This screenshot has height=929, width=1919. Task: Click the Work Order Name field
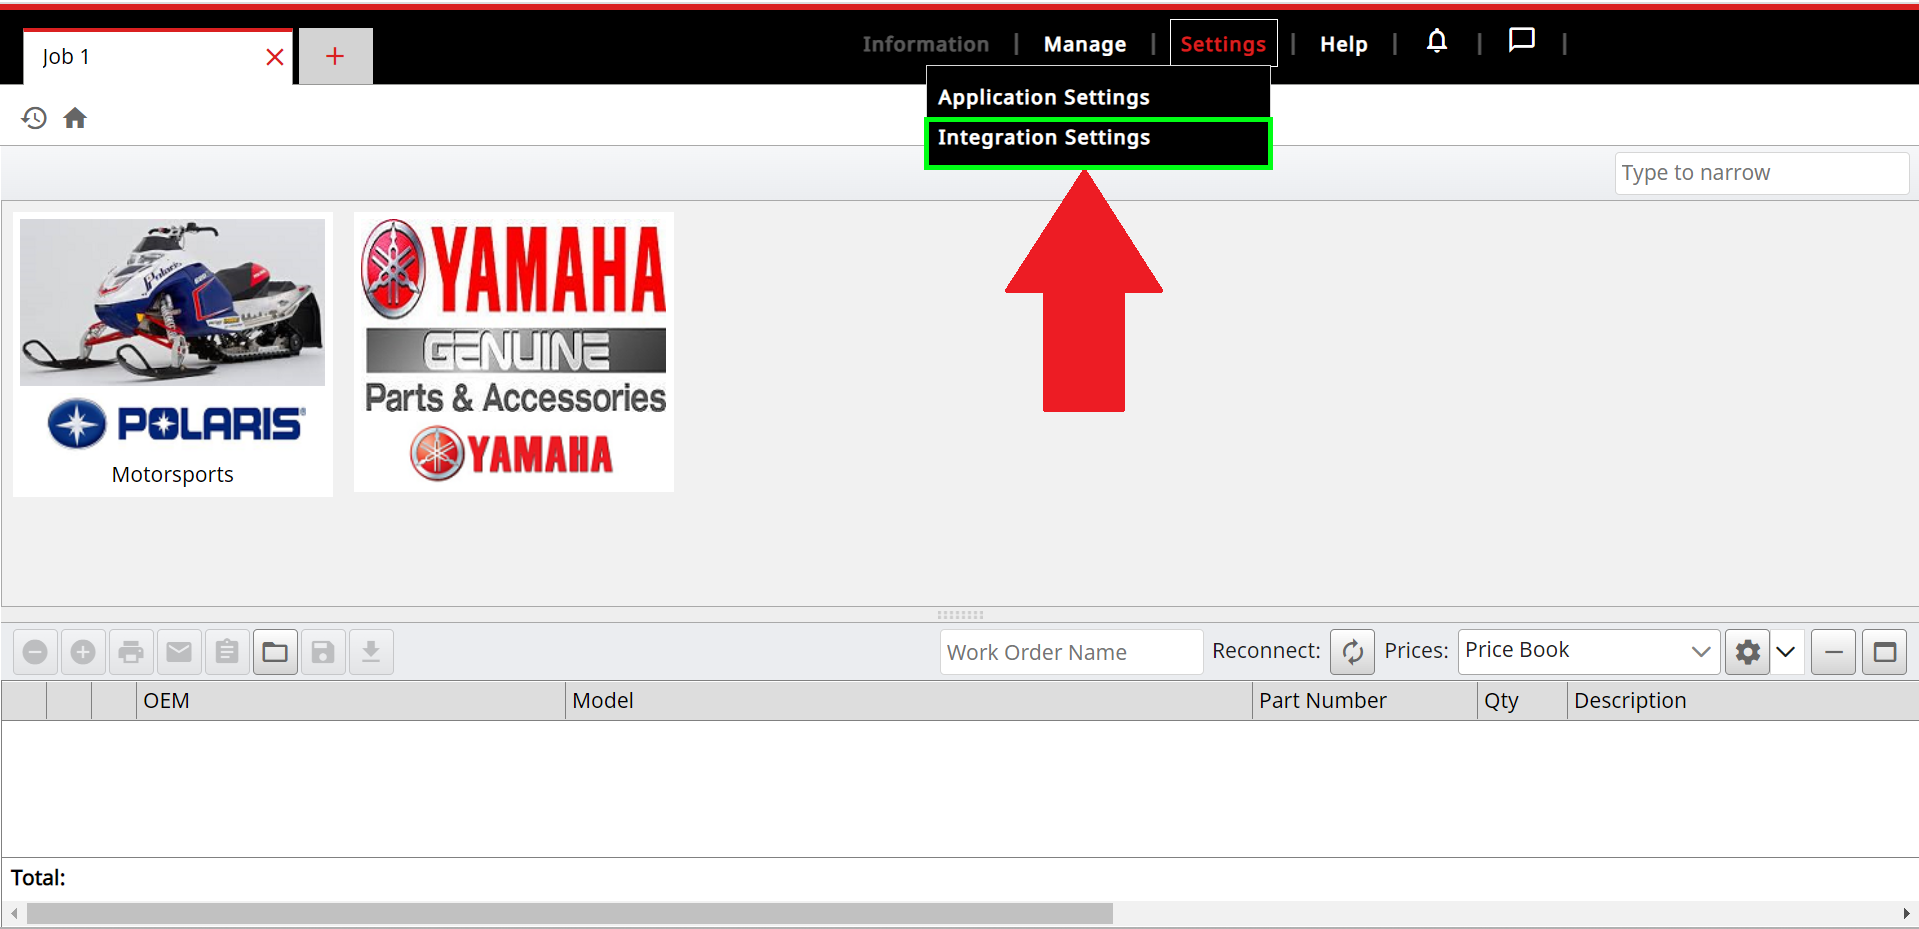tap(1071, 652)
